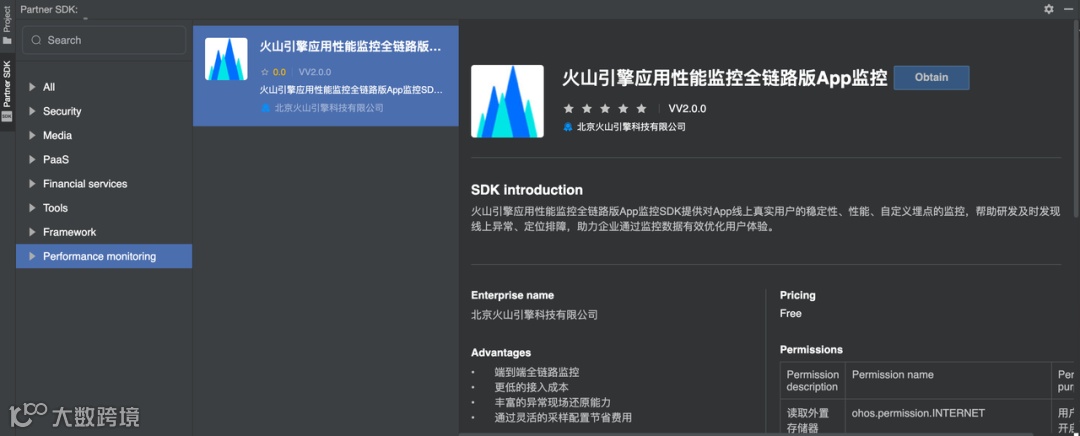1080x436 pixels.
Task: Click the Enterprise name value text
Action: 534,315
